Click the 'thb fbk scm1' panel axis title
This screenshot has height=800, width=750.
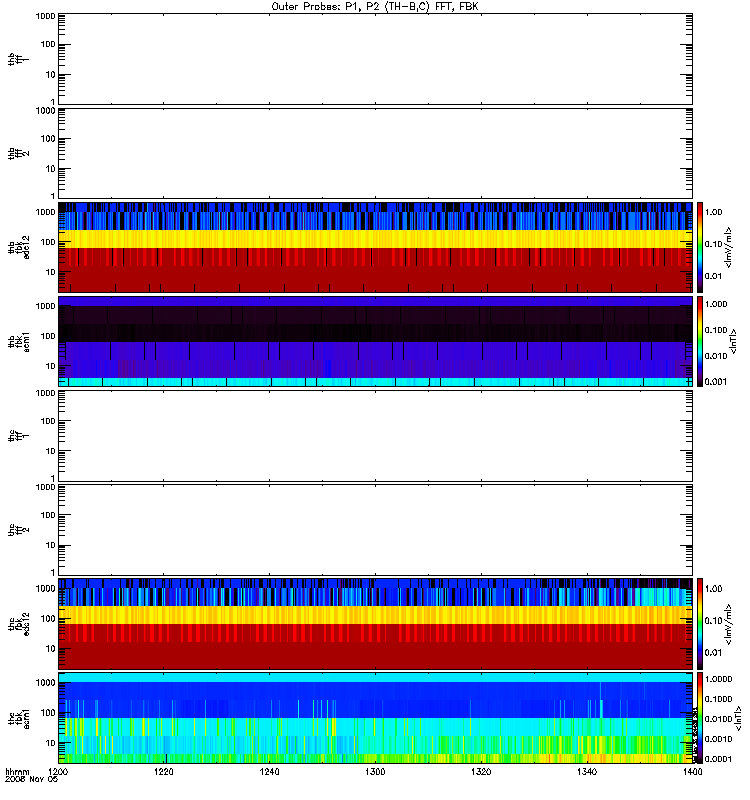tap(18, 341)
